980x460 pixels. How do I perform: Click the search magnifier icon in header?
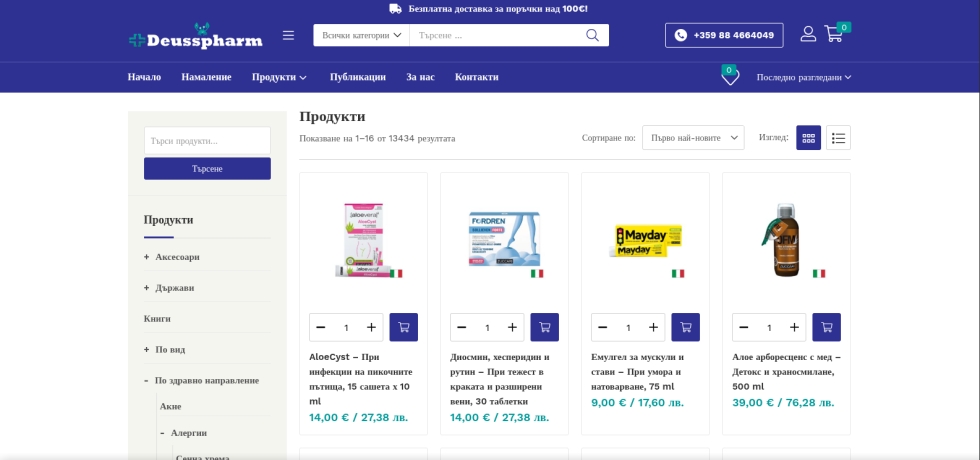[592, 35]
